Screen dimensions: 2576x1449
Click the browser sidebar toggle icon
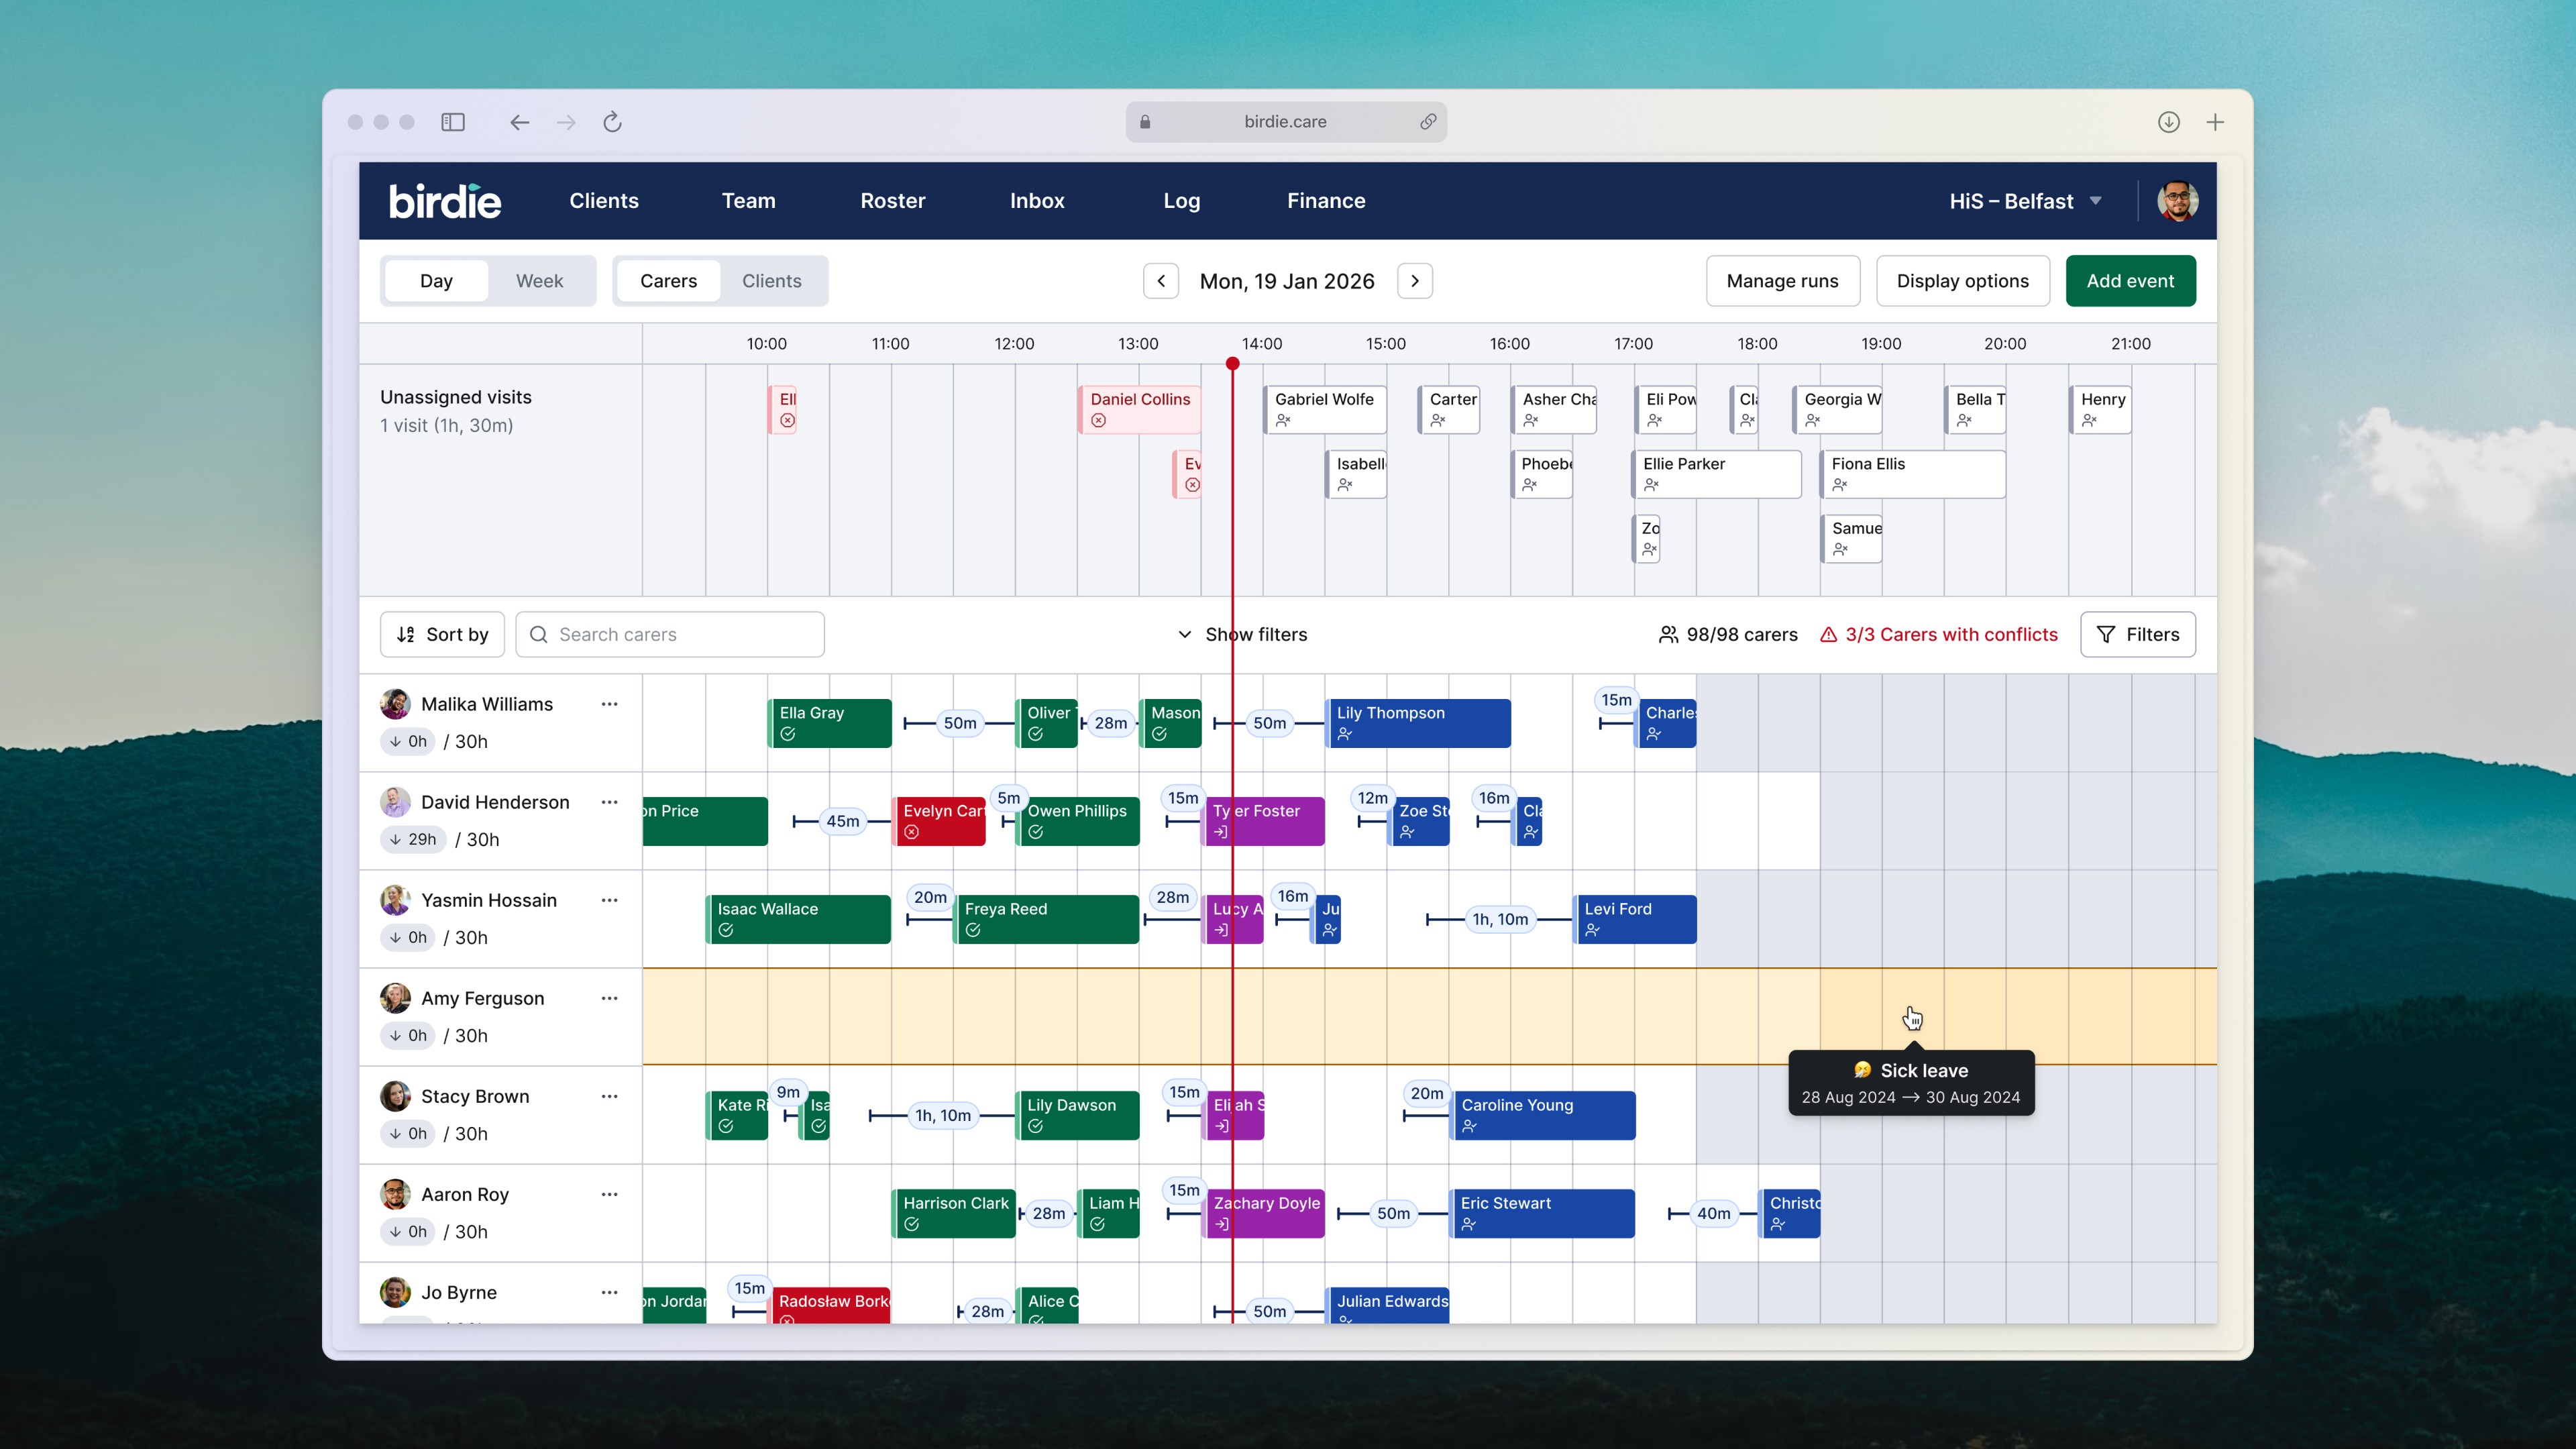pyautogui.click(x=453, y=122)
